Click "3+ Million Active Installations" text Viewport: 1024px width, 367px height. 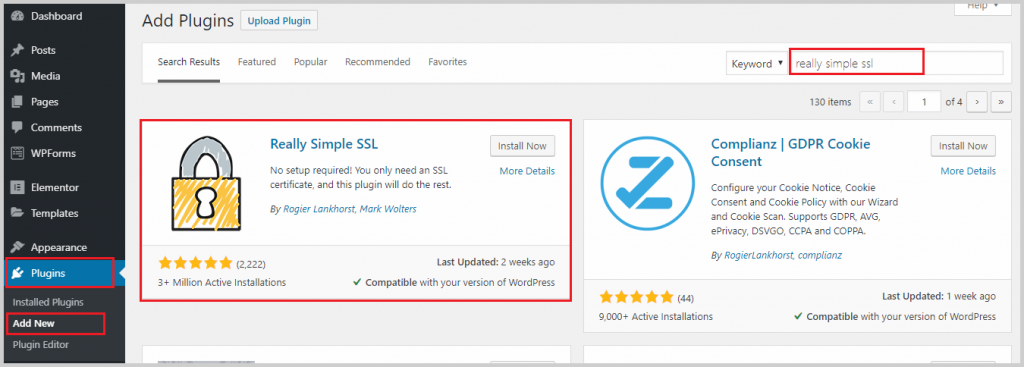(x=222, y=283)
